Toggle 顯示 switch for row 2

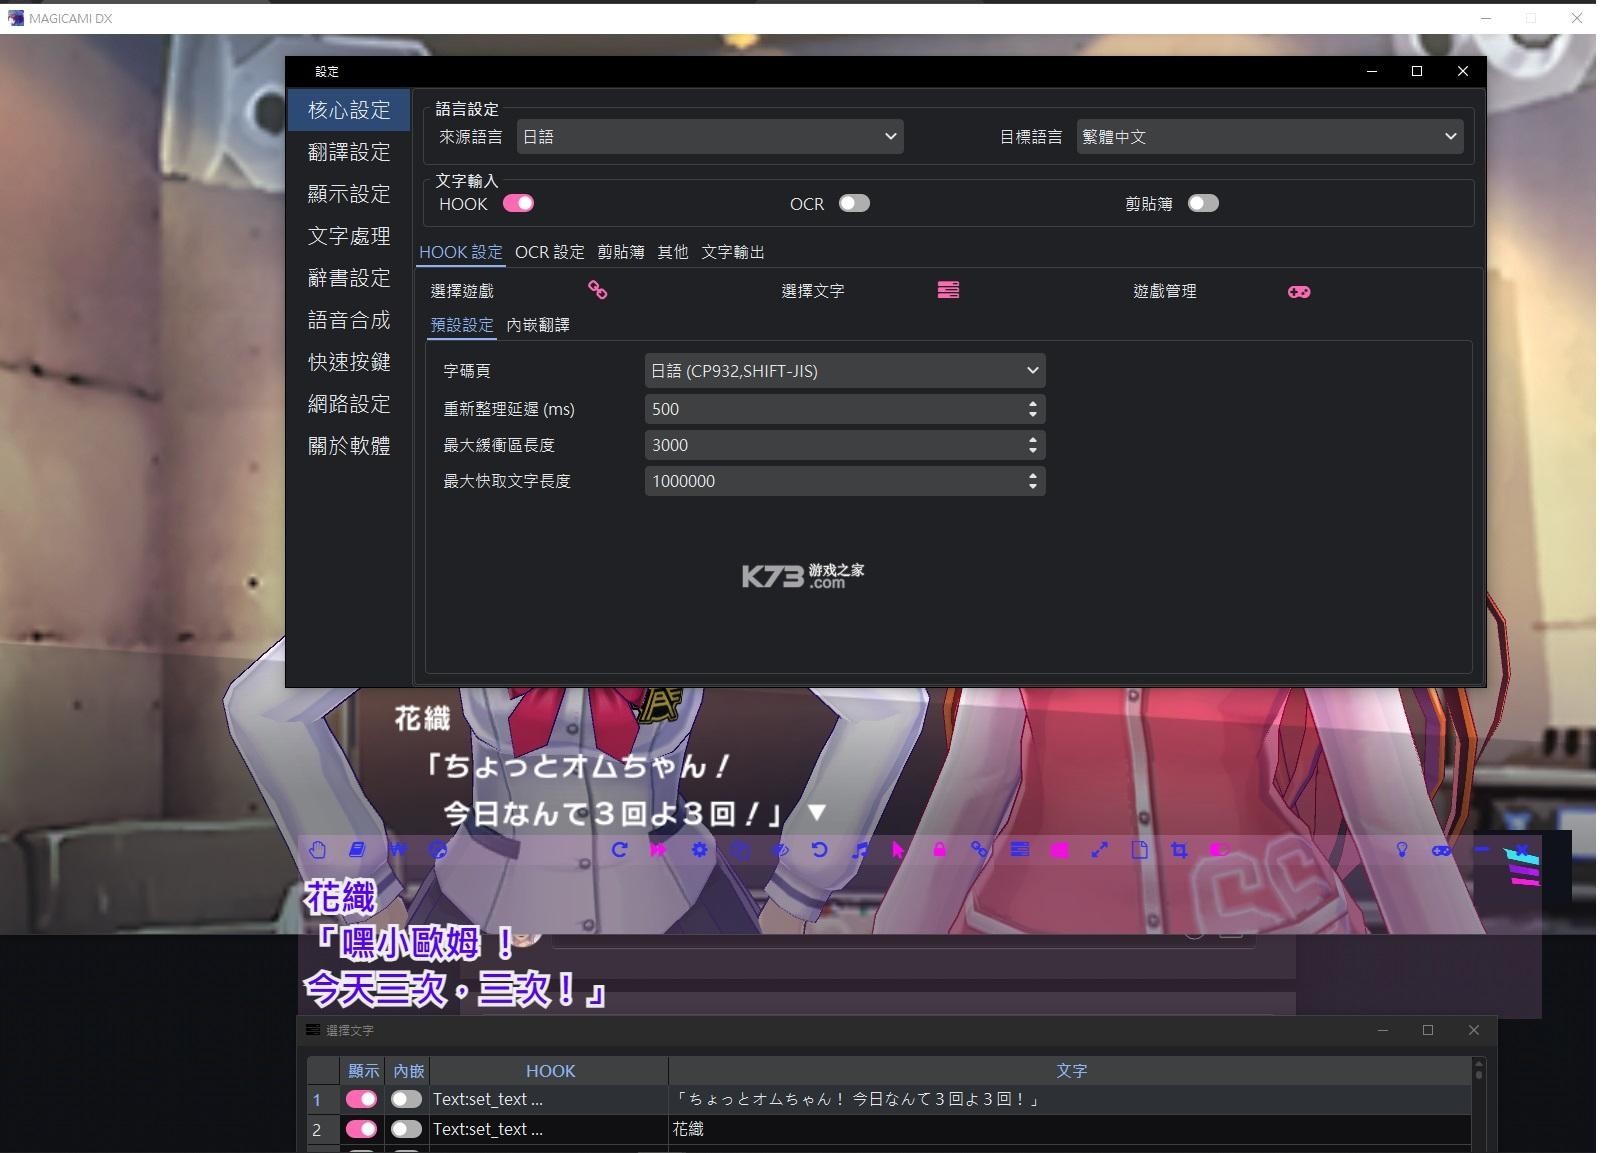[361, 1129]
